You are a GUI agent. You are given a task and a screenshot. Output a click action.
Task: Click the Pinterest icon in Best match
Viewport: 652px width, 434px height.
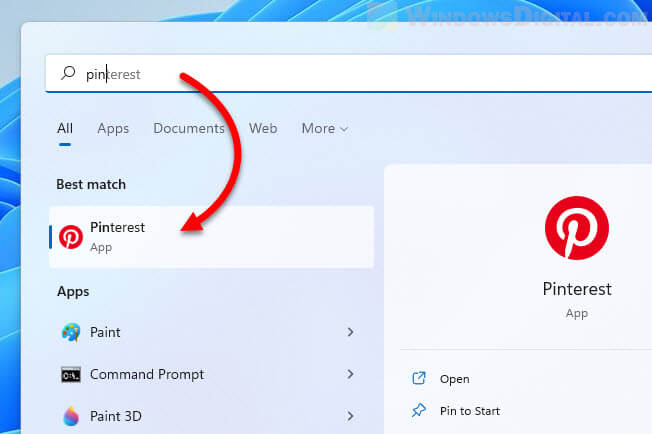[71, 237]
